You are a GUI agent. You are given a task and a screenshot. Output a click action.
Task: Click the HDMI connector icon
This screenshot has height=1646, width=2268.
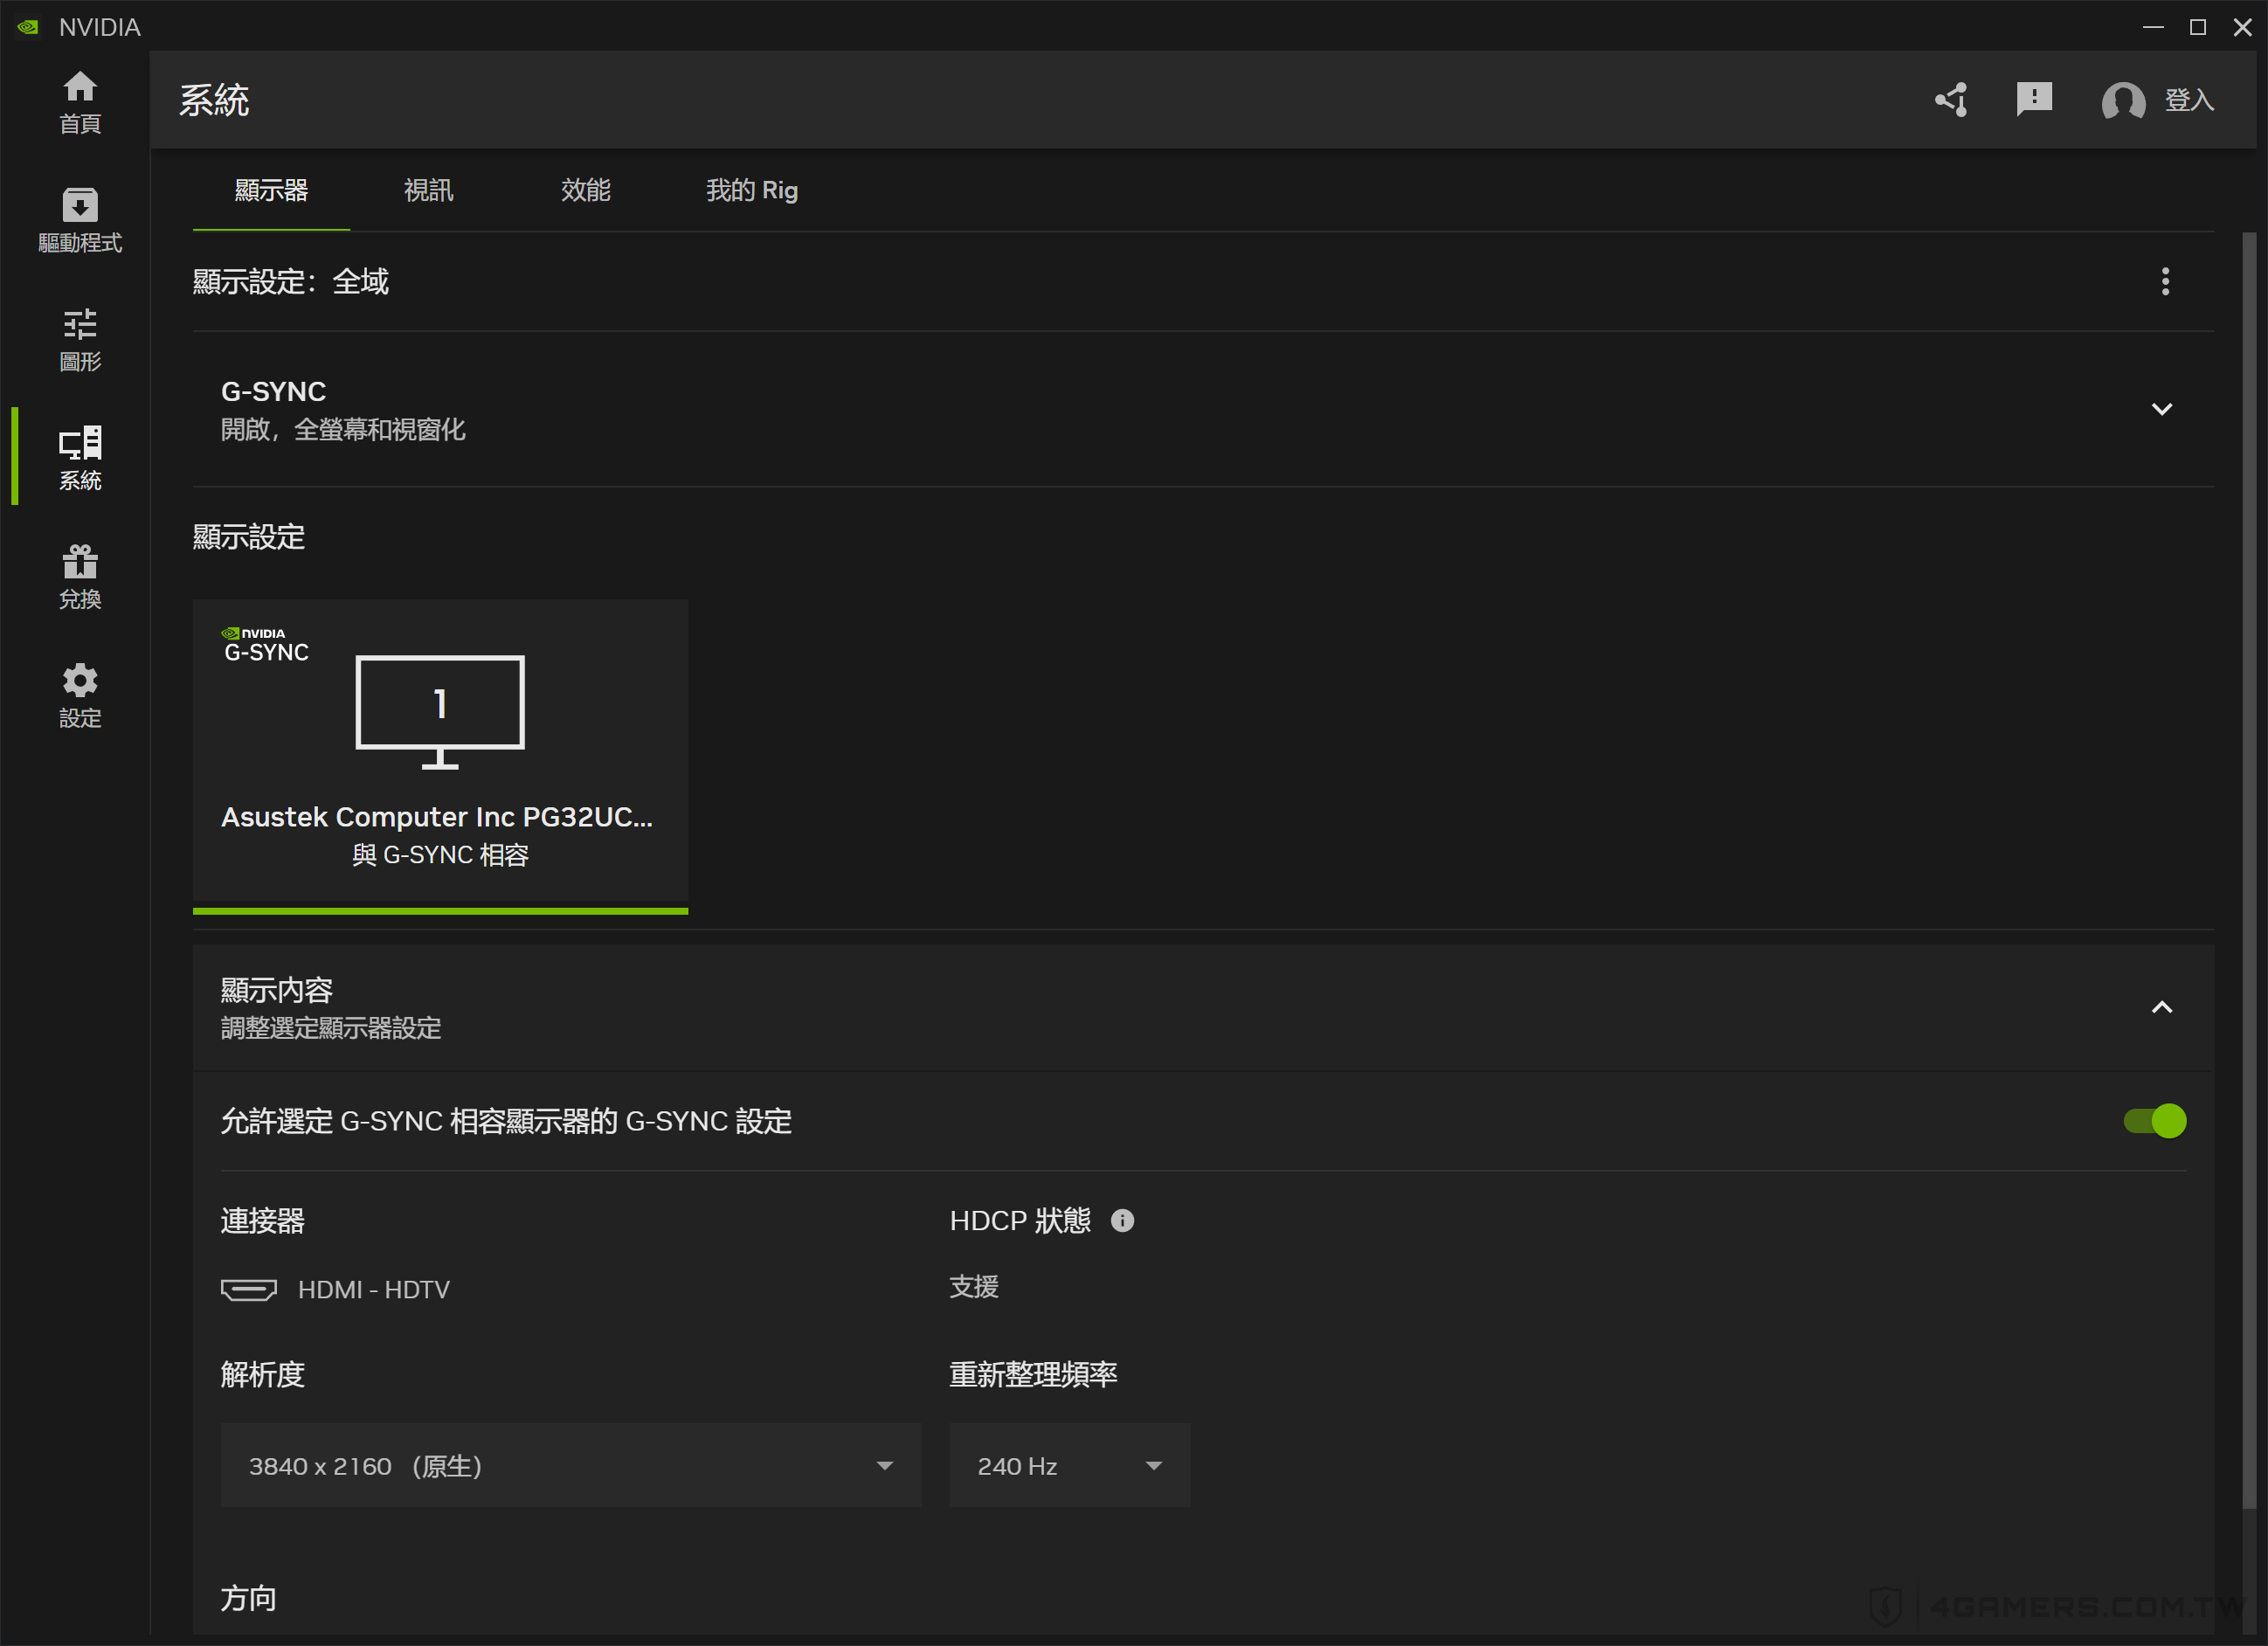click(x=249, y=1289)
